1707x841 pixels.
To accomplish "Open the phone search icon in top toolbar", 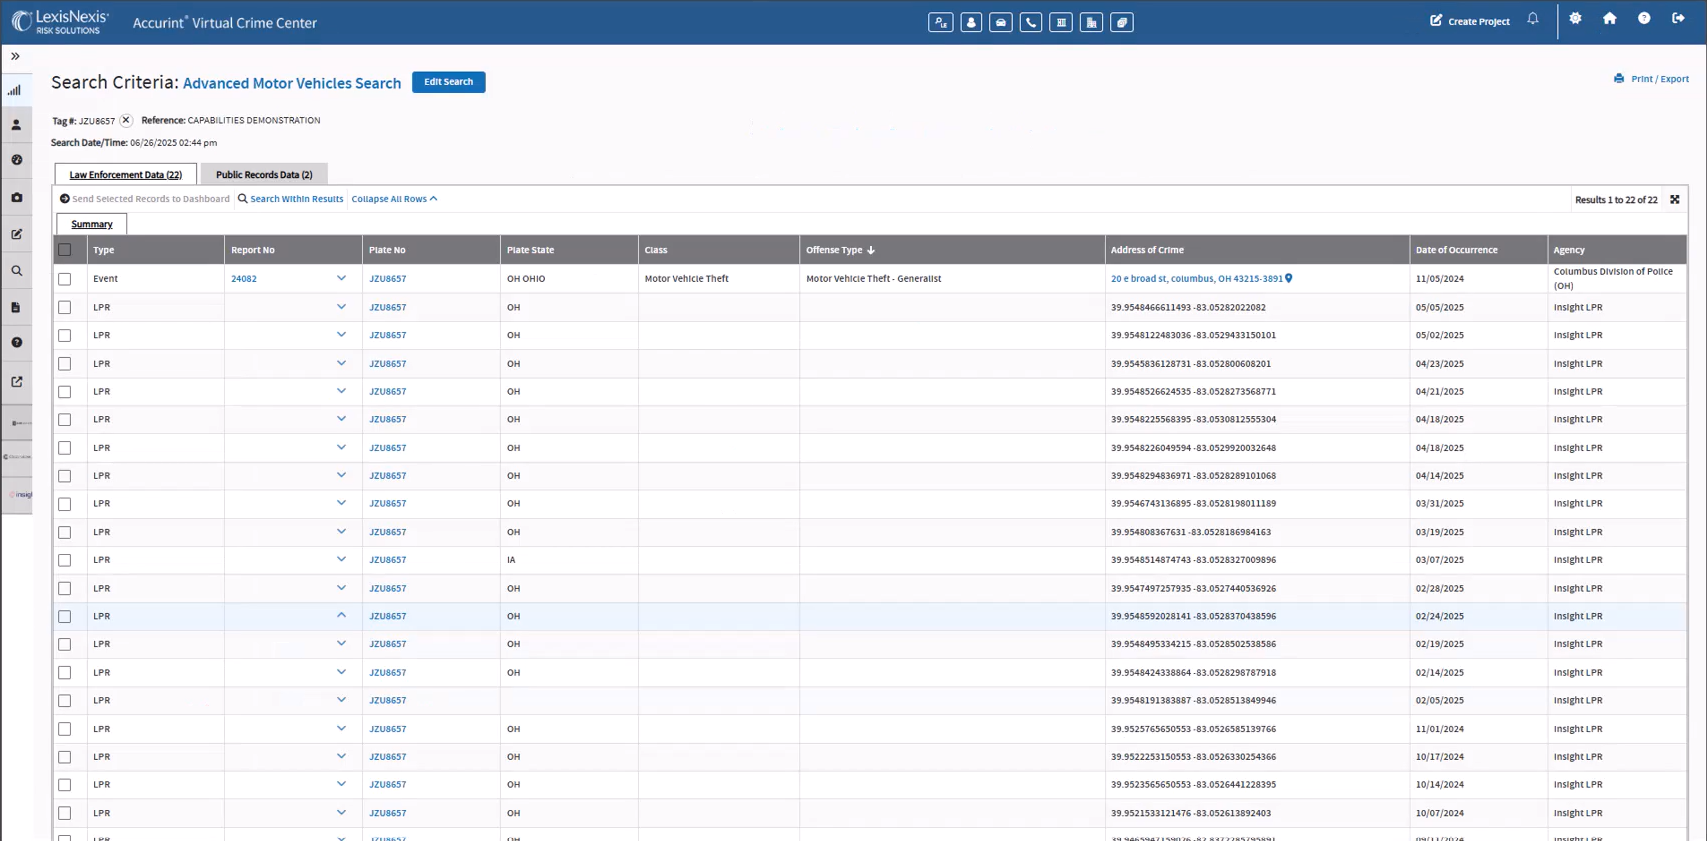I will click(1031, 22).
